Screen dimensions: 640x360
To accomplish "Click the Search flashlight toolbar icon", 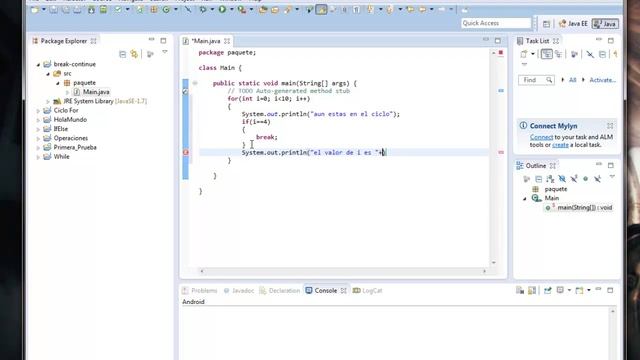I will [288, 9].
